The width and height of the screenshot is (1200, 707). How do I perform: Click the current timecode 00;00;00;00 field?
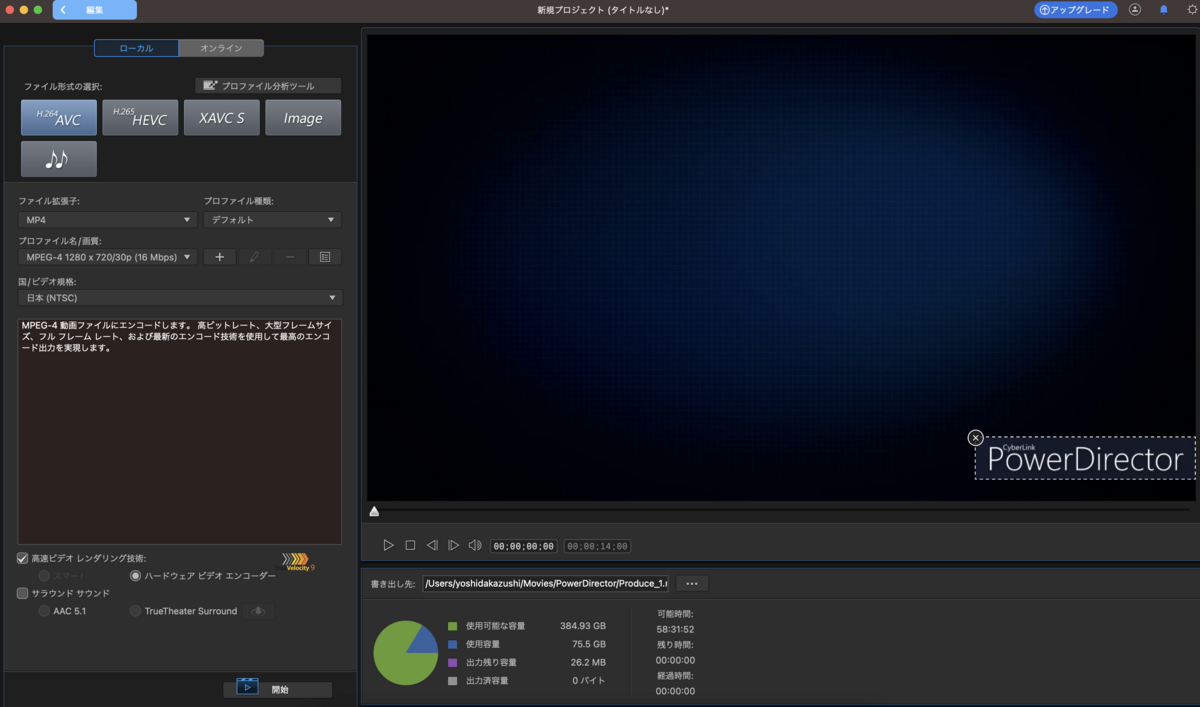coord(524,546)
